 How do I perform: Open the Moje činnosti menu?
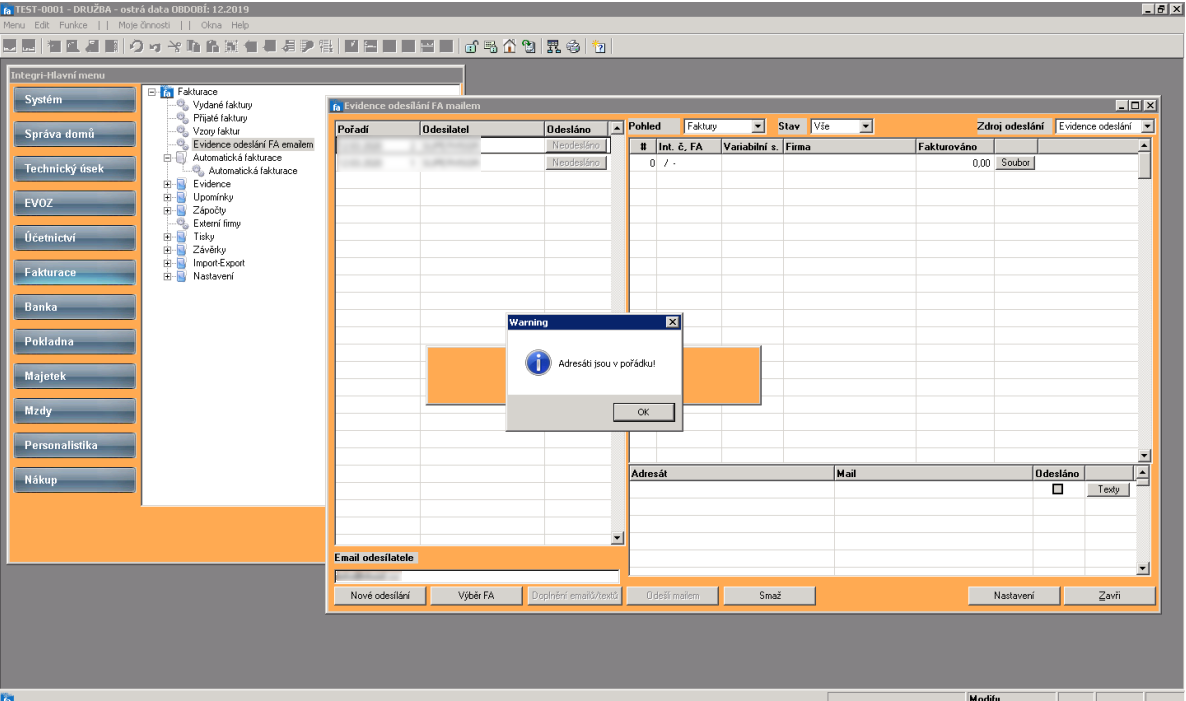[x=144, y=25]
